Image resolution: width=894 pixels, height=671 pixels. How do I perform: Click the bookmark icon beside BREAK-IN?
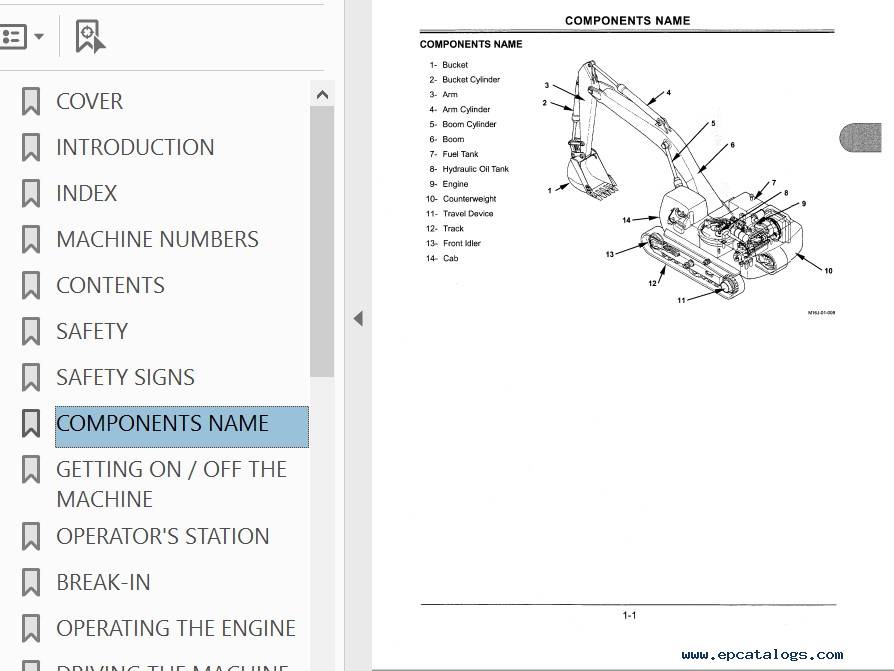(x=31, y=583)
